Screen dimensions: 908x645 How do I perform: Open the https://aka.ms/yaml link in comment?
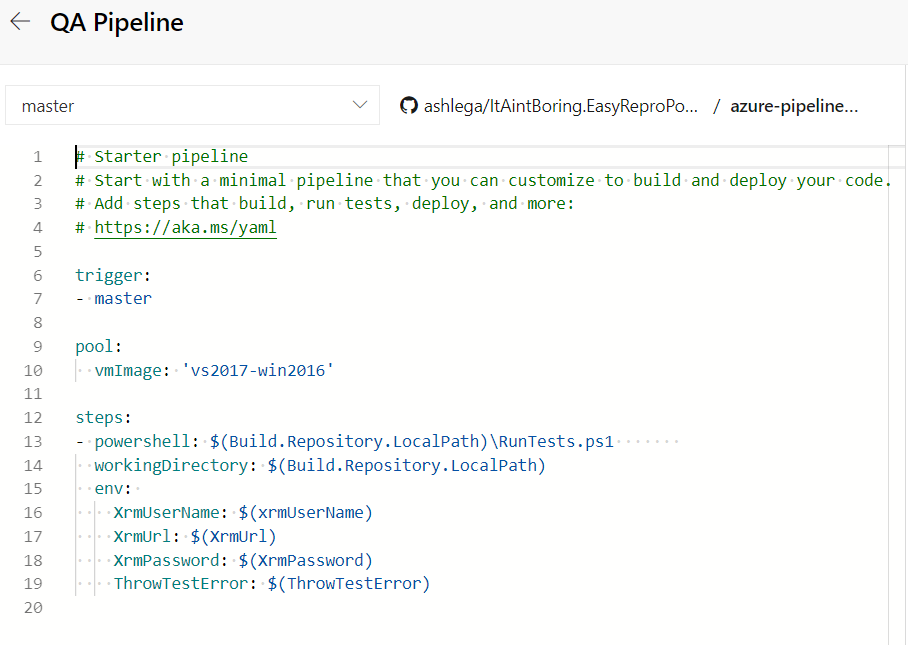click(185, 228)
